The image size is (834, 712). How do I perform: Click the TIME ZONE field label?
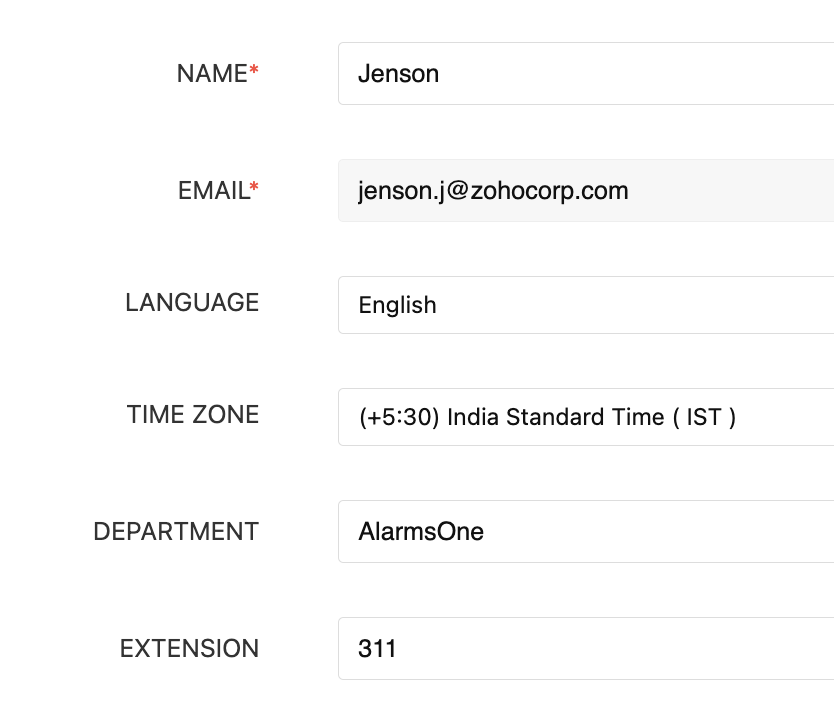coord(193,415)
